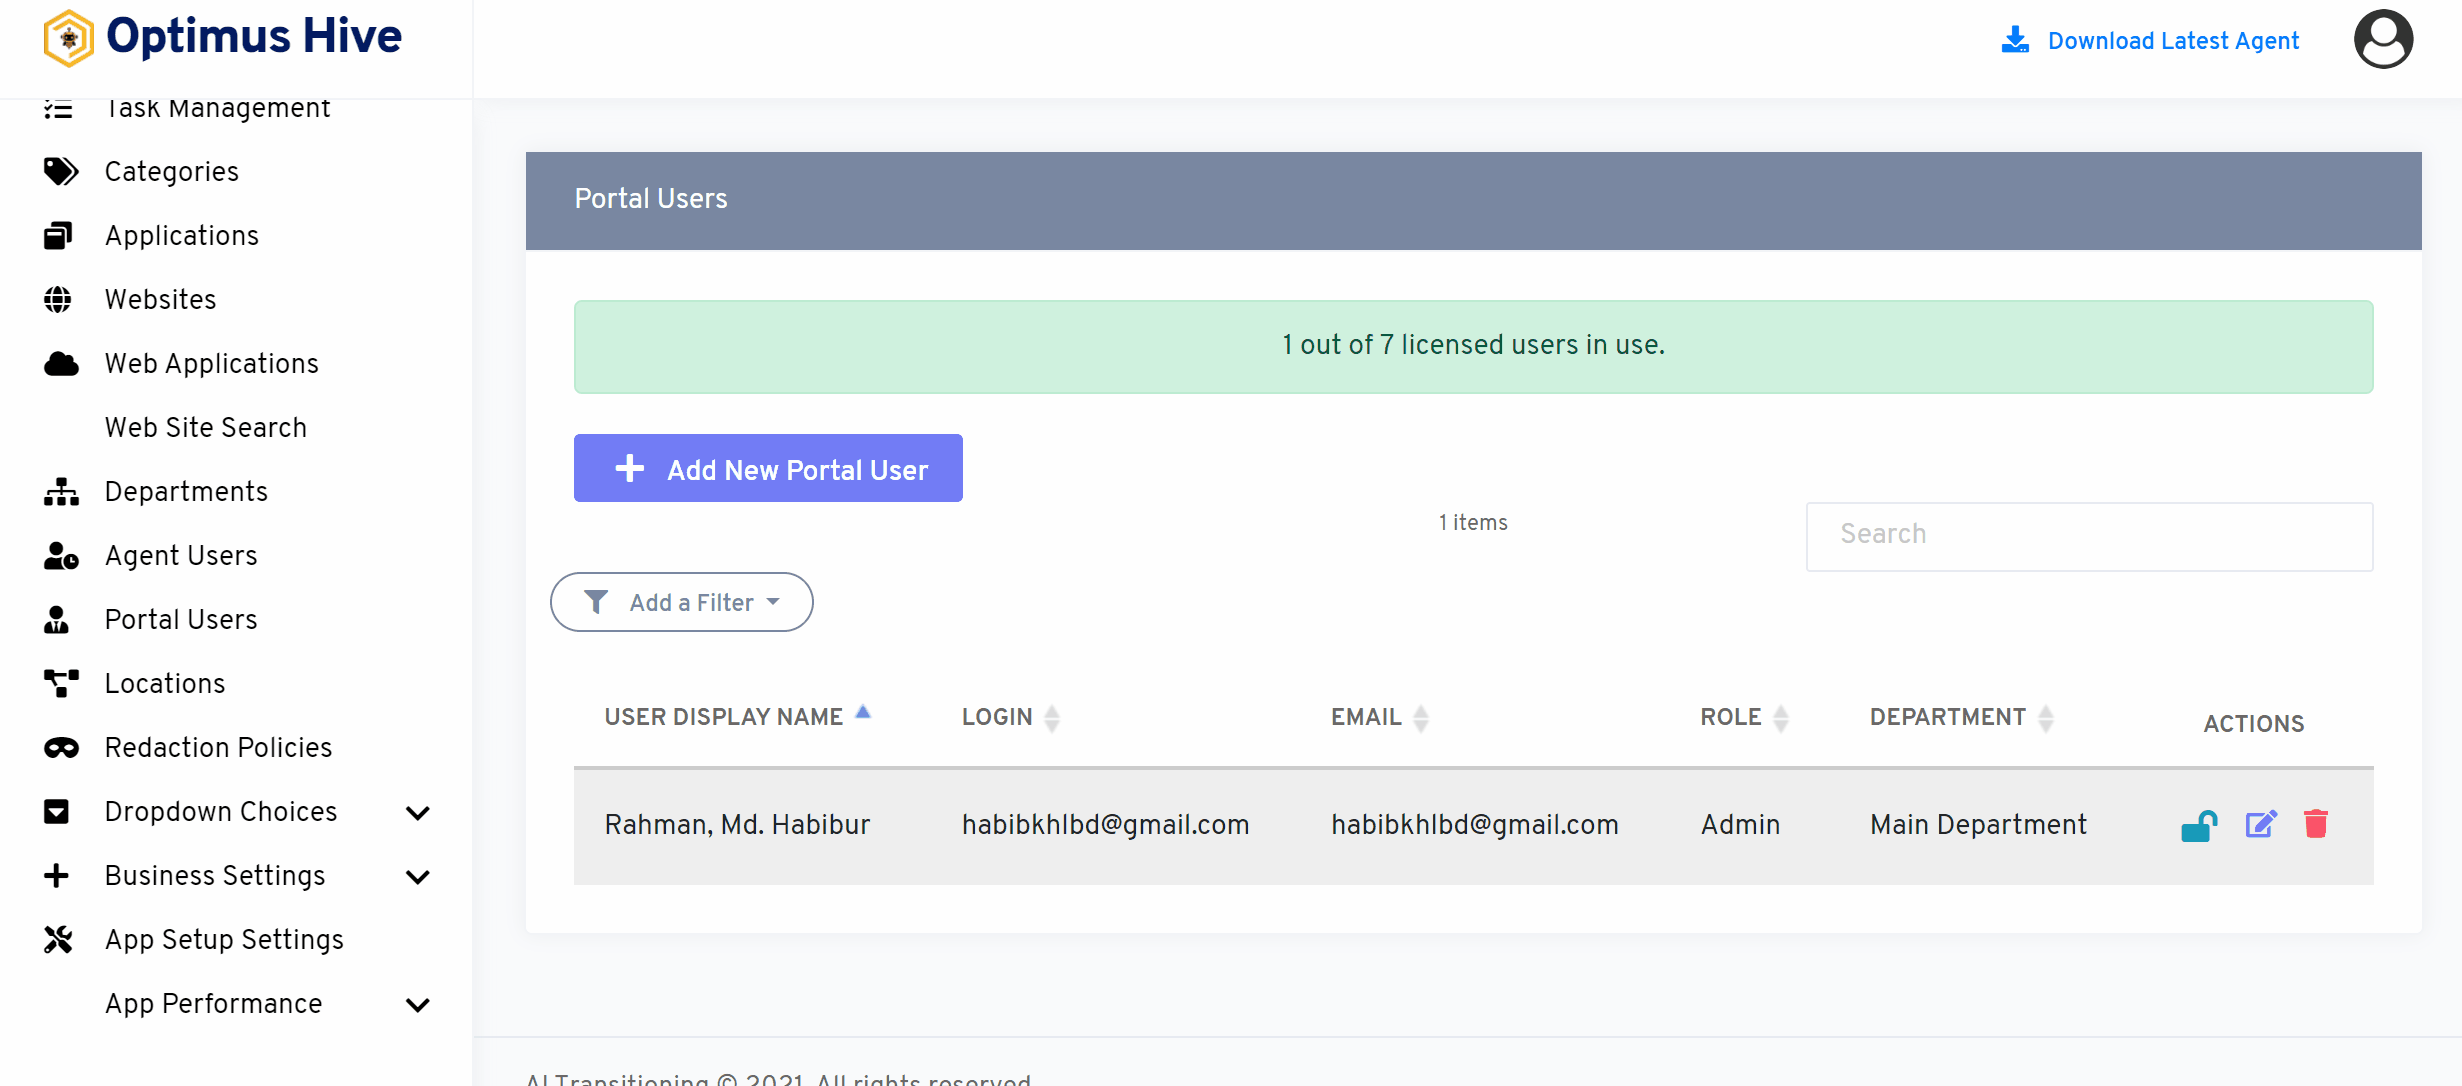Expand the Business Settings section

[418, 877]
